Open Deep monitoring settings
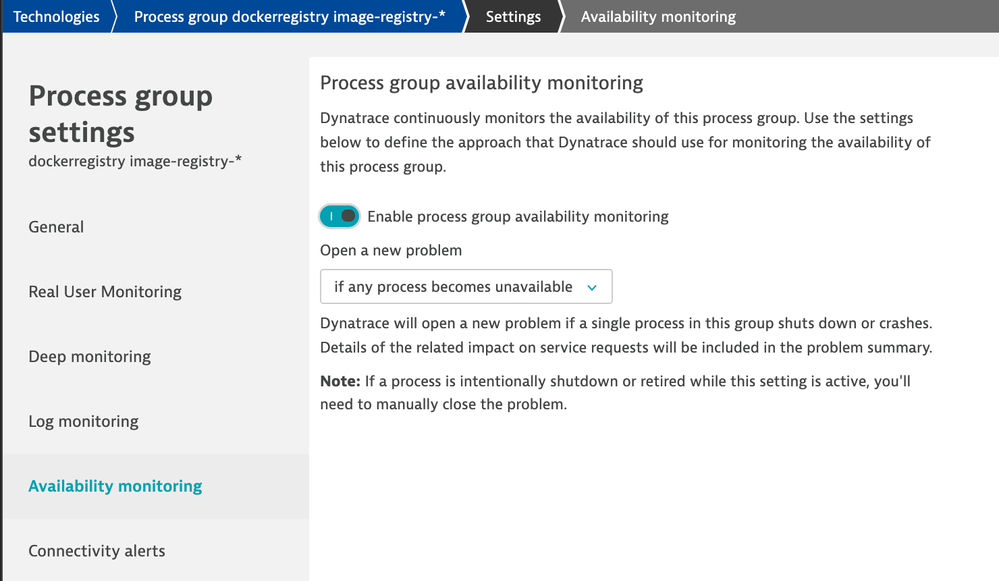The width and height of the screenshot is (999, 581). pos(90,357)
